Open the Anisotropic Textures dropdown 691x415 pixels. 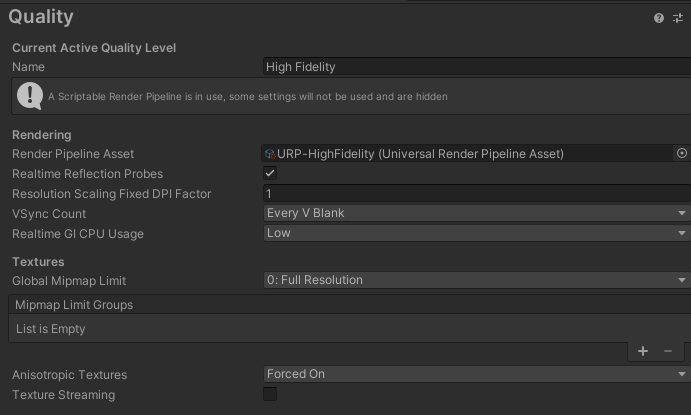tap(477, 374)
